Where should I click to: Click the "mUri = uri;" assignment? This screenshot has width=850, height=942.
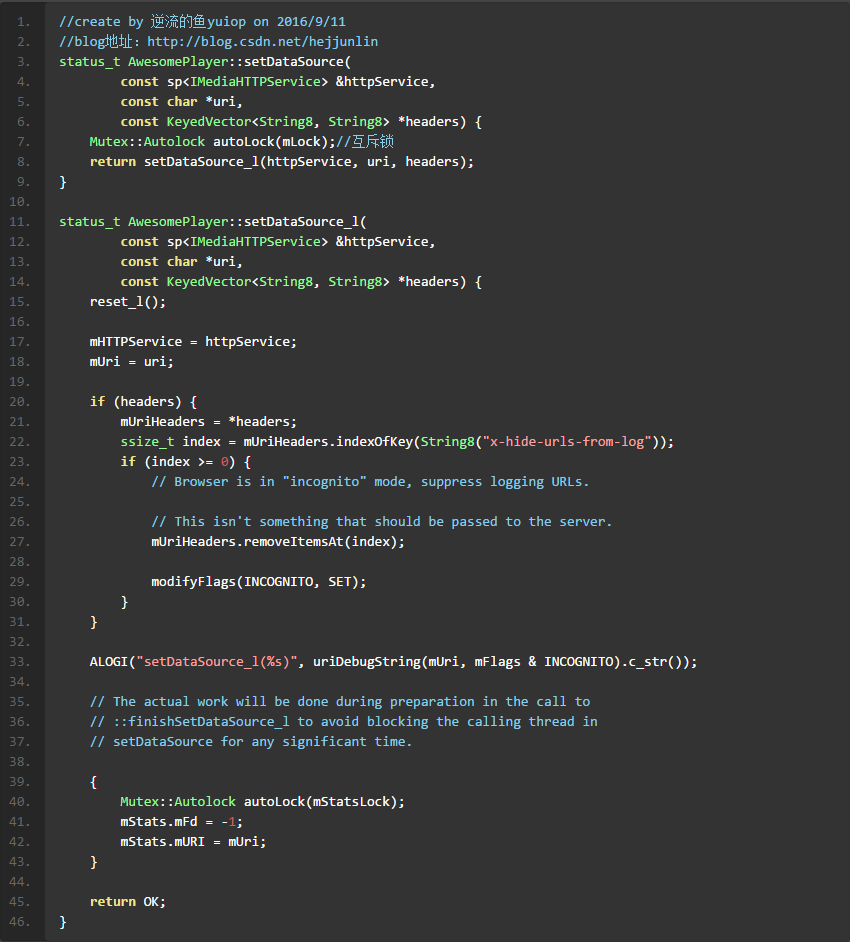tap(131, 361)
